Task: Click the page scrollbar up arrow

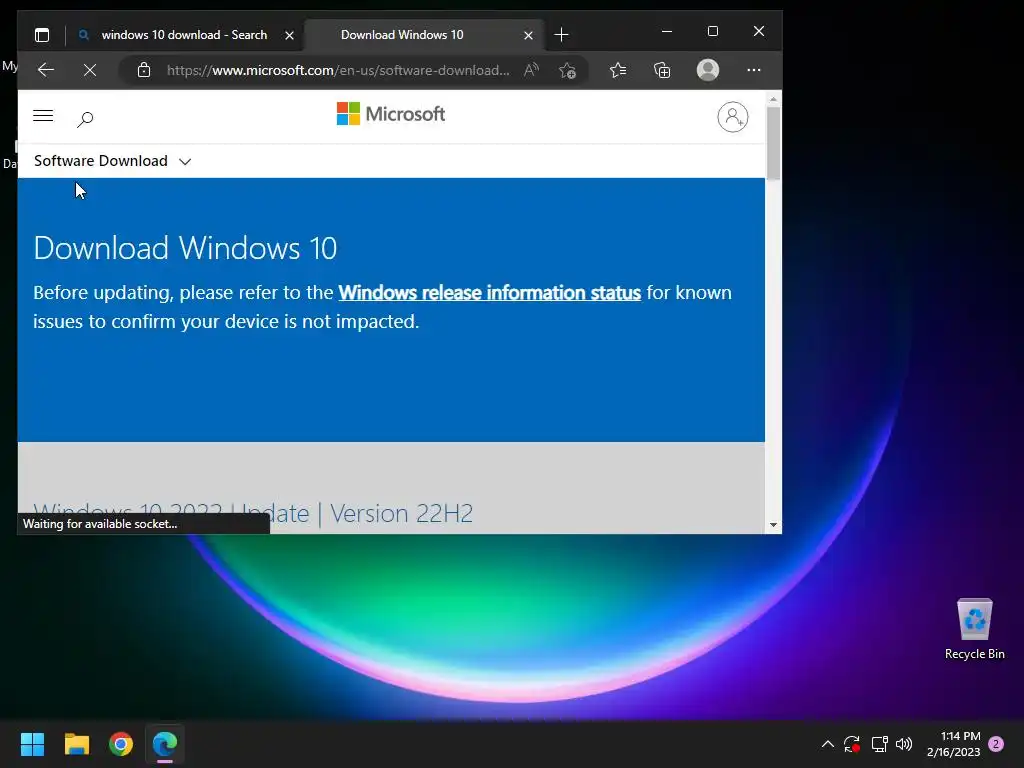Action: coord(773,99)
